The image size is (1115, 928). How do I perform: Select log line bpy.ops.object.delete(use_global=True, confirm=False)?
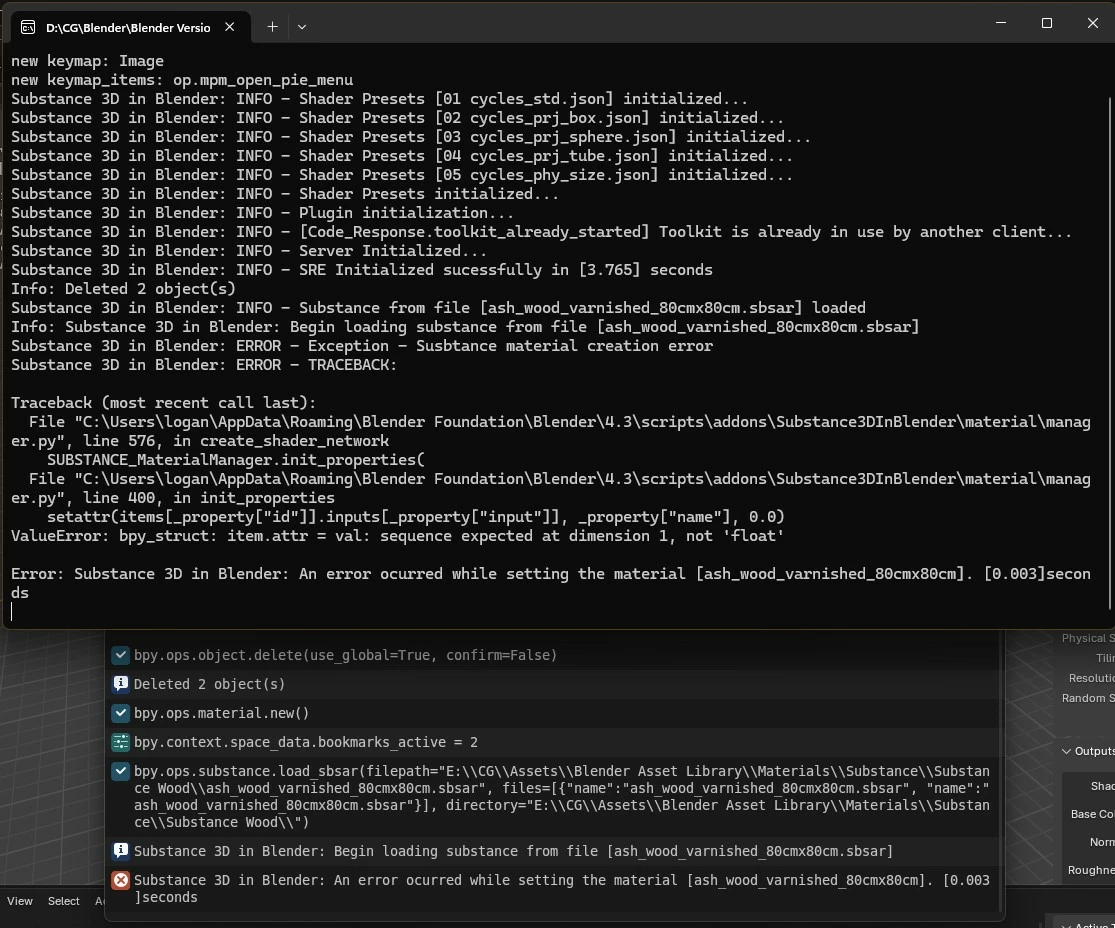coord(553,655)
